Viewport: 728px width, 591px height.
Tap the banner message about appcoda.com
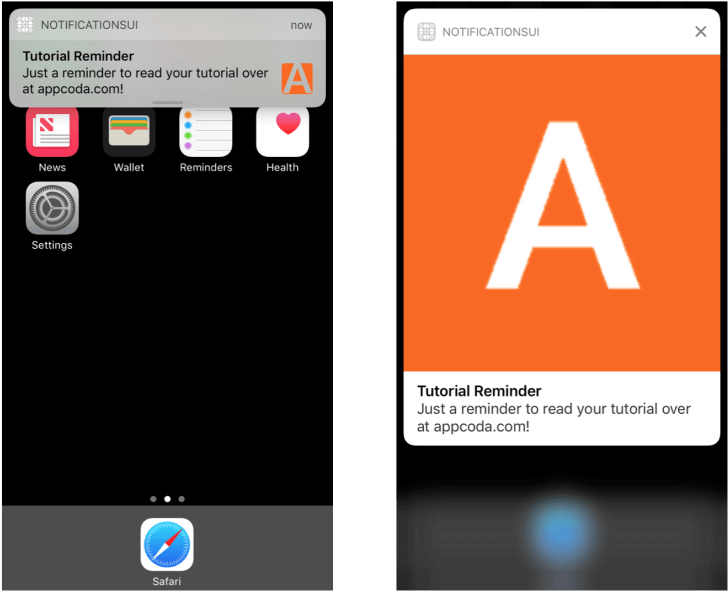pyautogui.click(x=145, y=81)
